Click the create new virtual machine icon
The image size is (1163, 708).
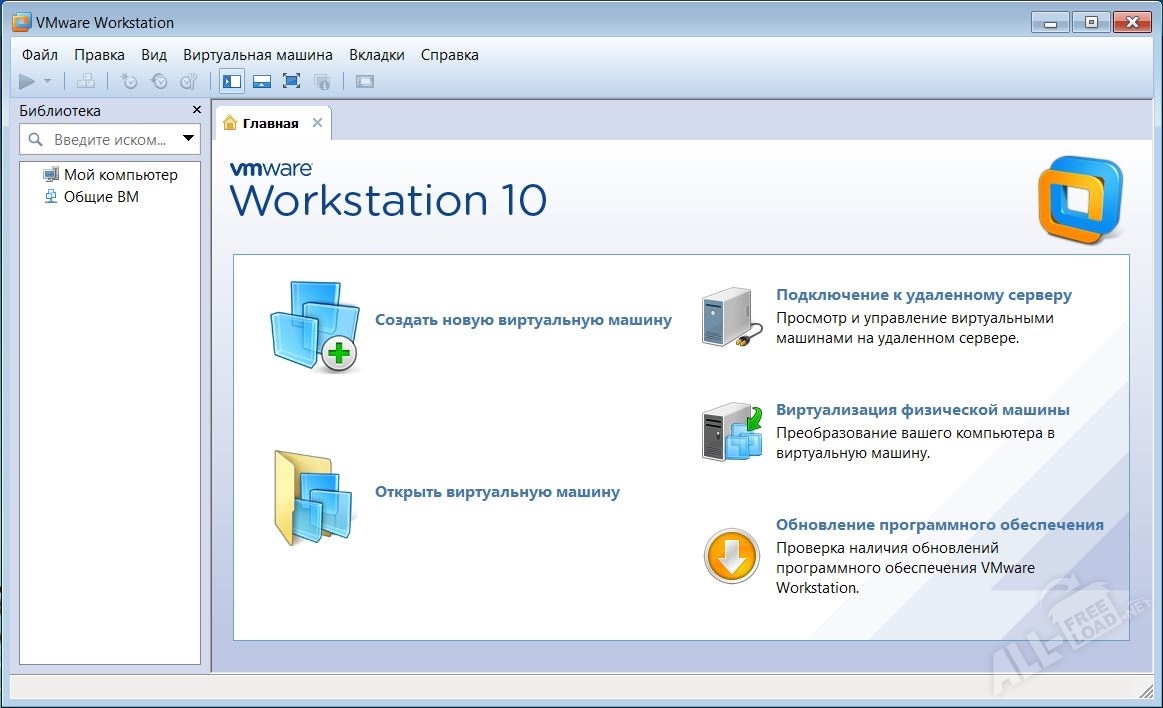tap(314, 326)
